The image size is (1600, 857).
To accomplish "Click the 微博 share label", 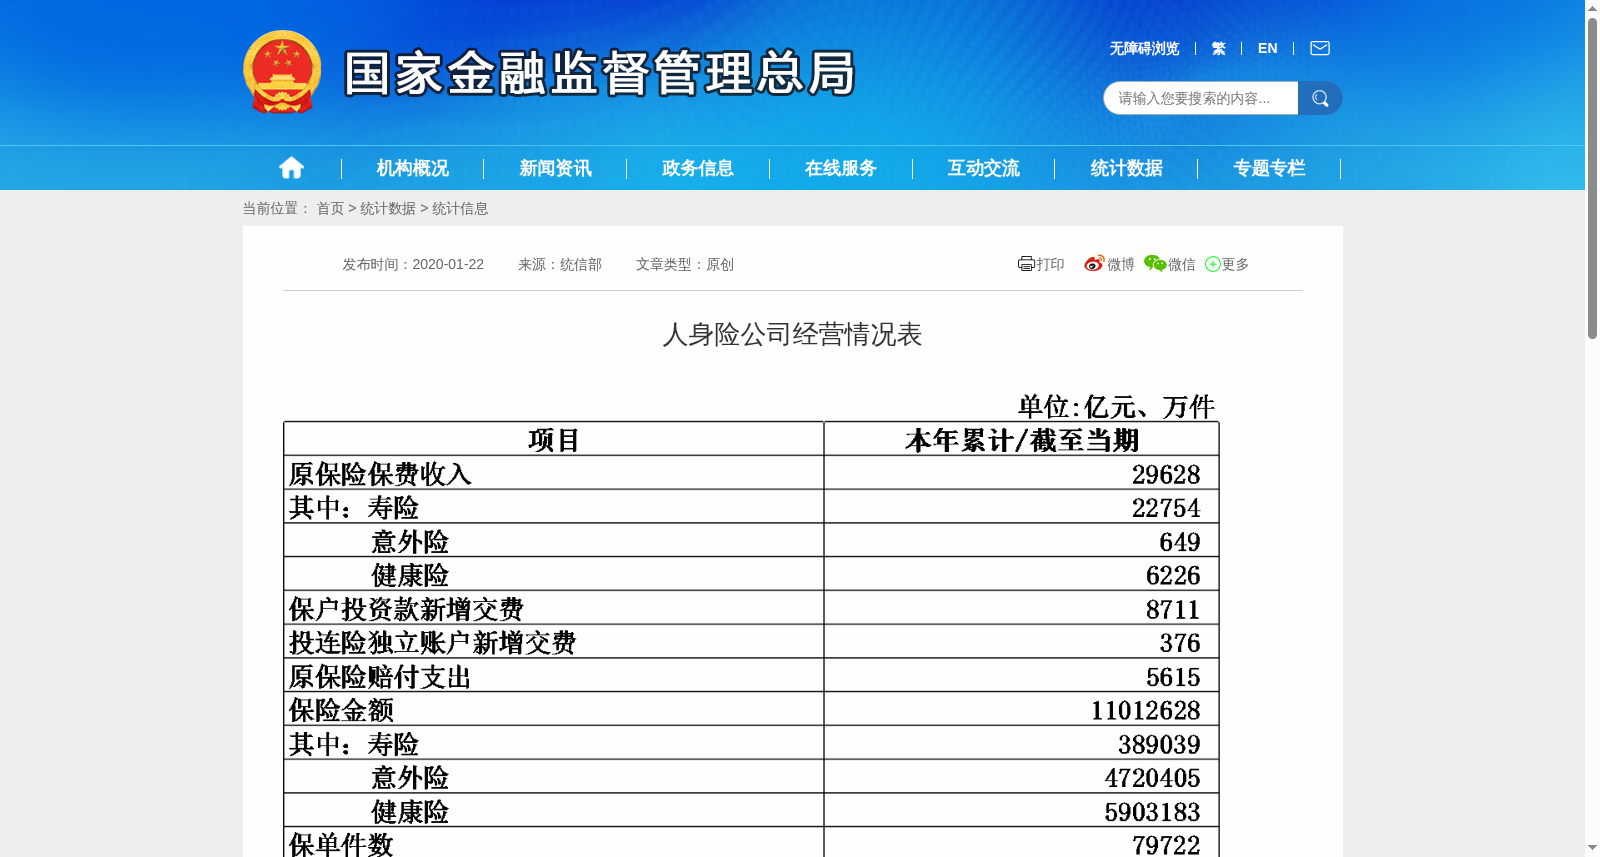I will [x=1121, y=264].
